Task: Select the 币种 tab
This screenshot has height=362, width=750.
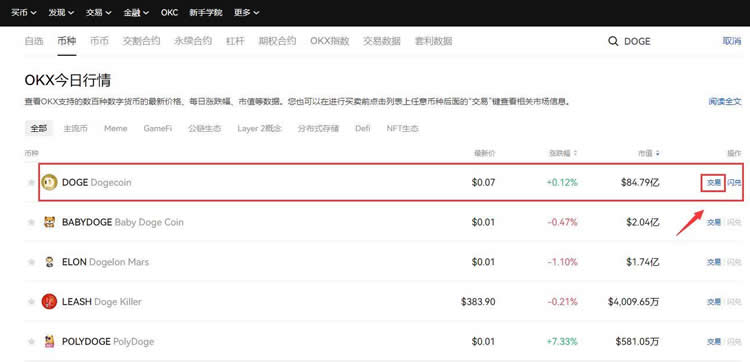Action: click(x=66, y=41)
